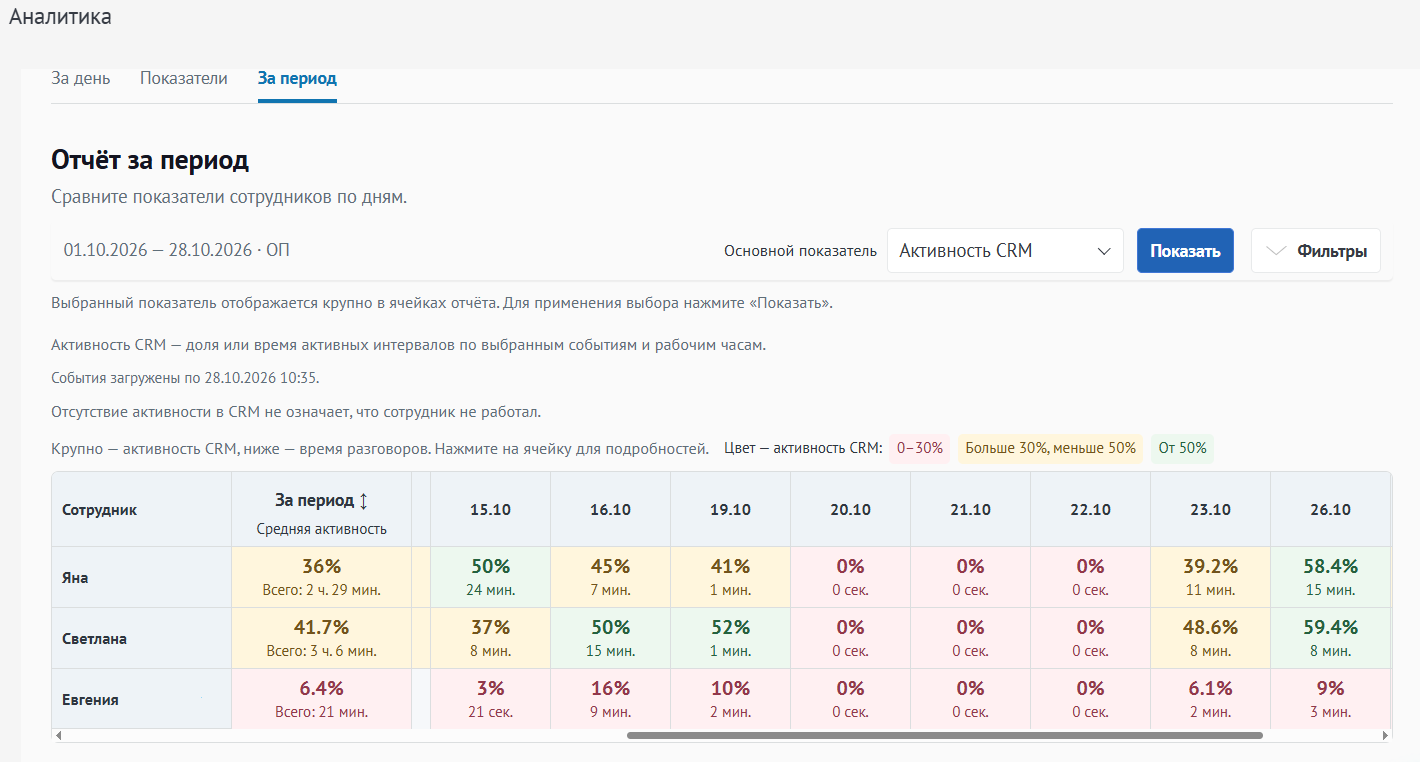Expand the Фильтры panel
Viewport: 1420px width, 762px height.
tap(1316, 251)
